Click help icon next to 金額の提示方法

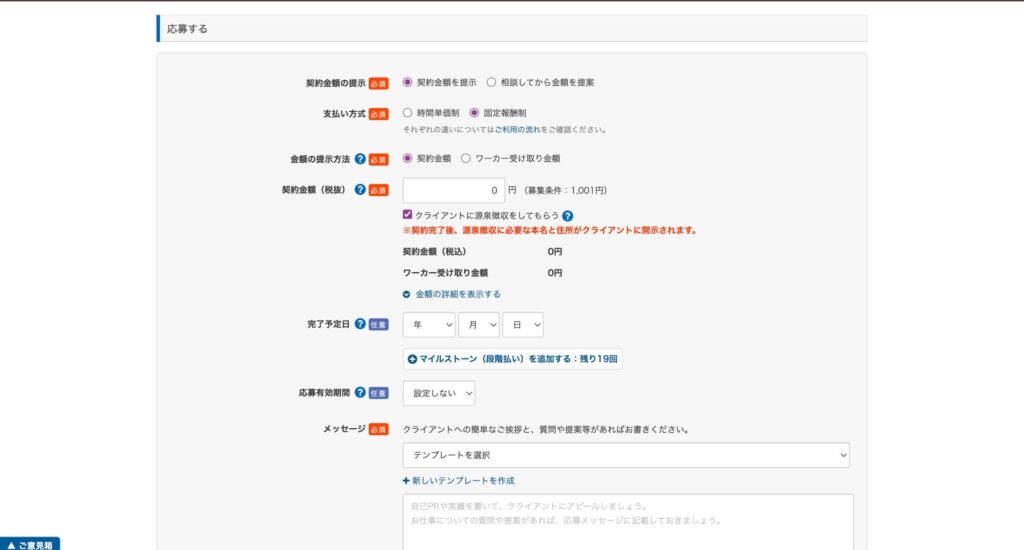(360, 158)
